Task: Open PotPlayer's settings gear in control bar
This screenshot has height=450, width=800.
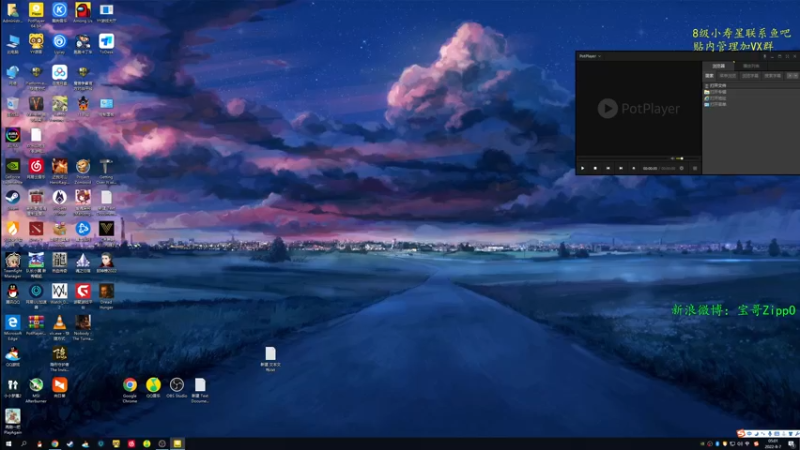Action: pyautogui.click(x=682, y=168)
